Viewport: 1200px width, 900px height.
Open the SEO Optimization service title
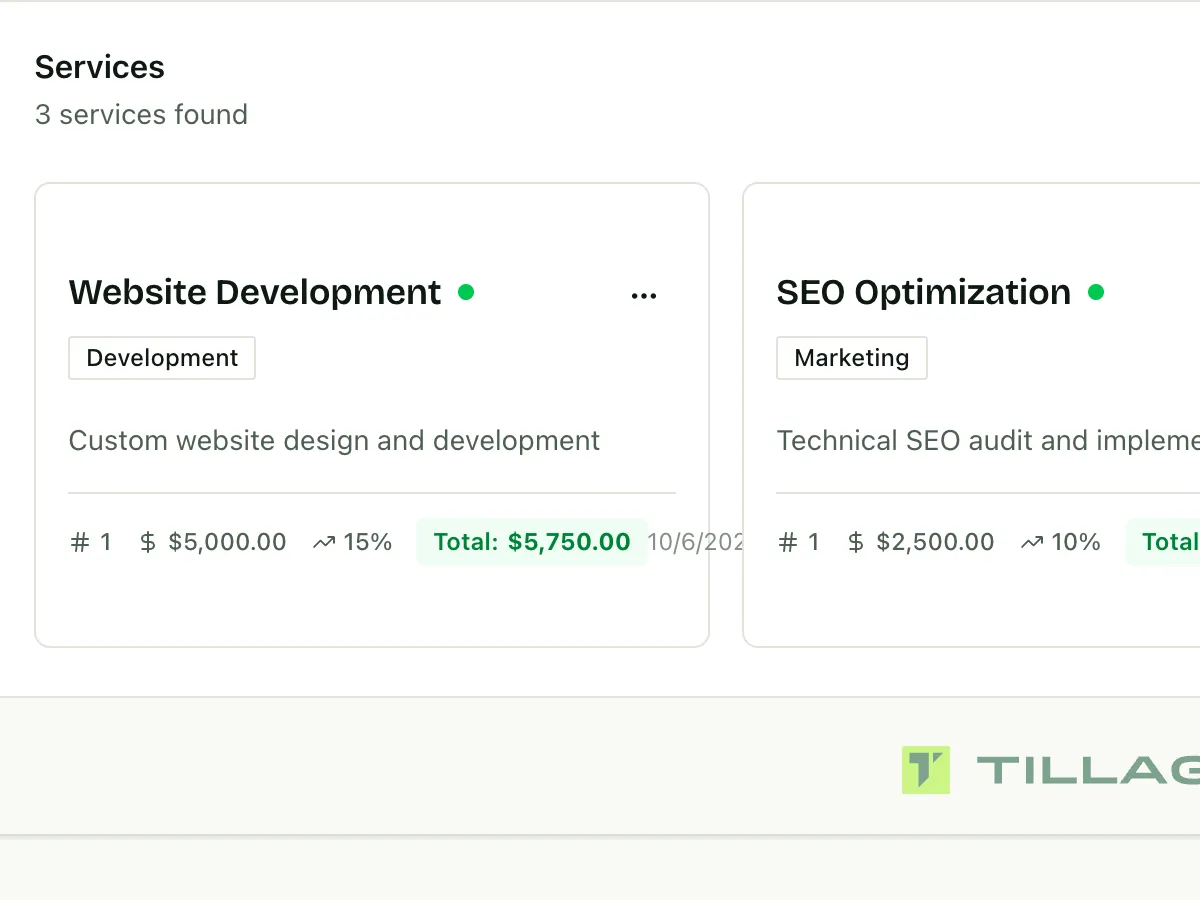coord(924,292)
